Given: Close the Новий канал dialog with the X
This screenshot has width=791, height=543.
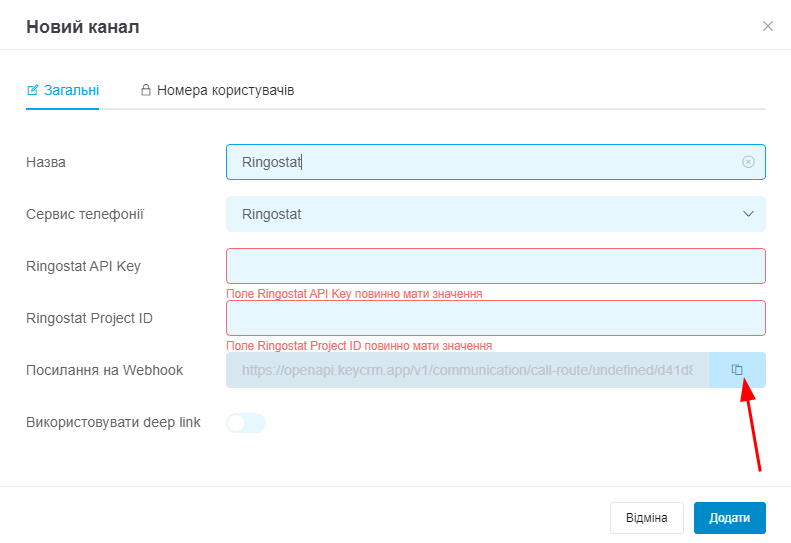Looking at the screenshot, I should tap(768, 26).
